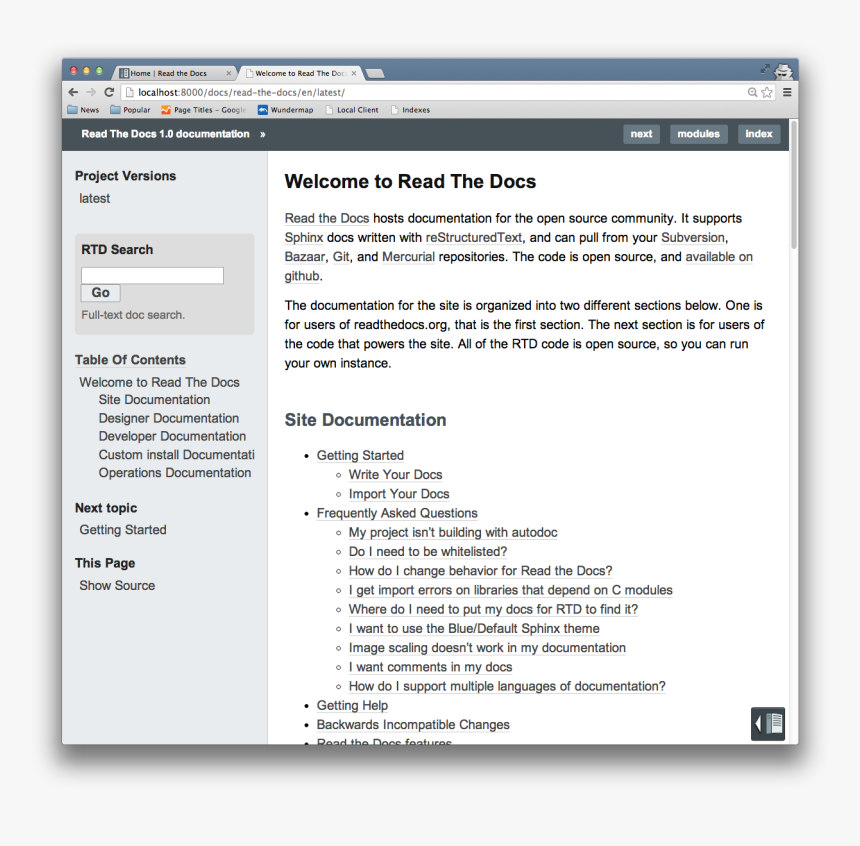Open I want comments in my docs
Image resolution: width=860 pixels, height=846 pixels.
click(x=431, y=667)
